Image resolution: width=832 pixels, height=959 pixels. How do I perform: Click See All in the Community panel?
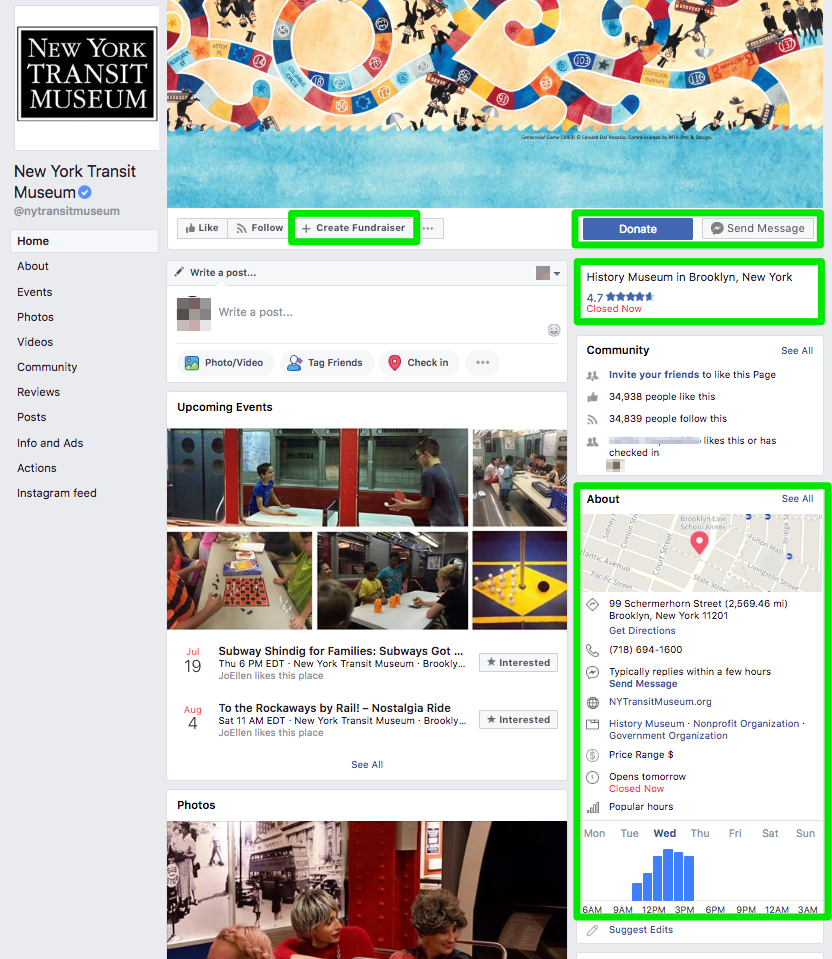[x=797, y=350]
